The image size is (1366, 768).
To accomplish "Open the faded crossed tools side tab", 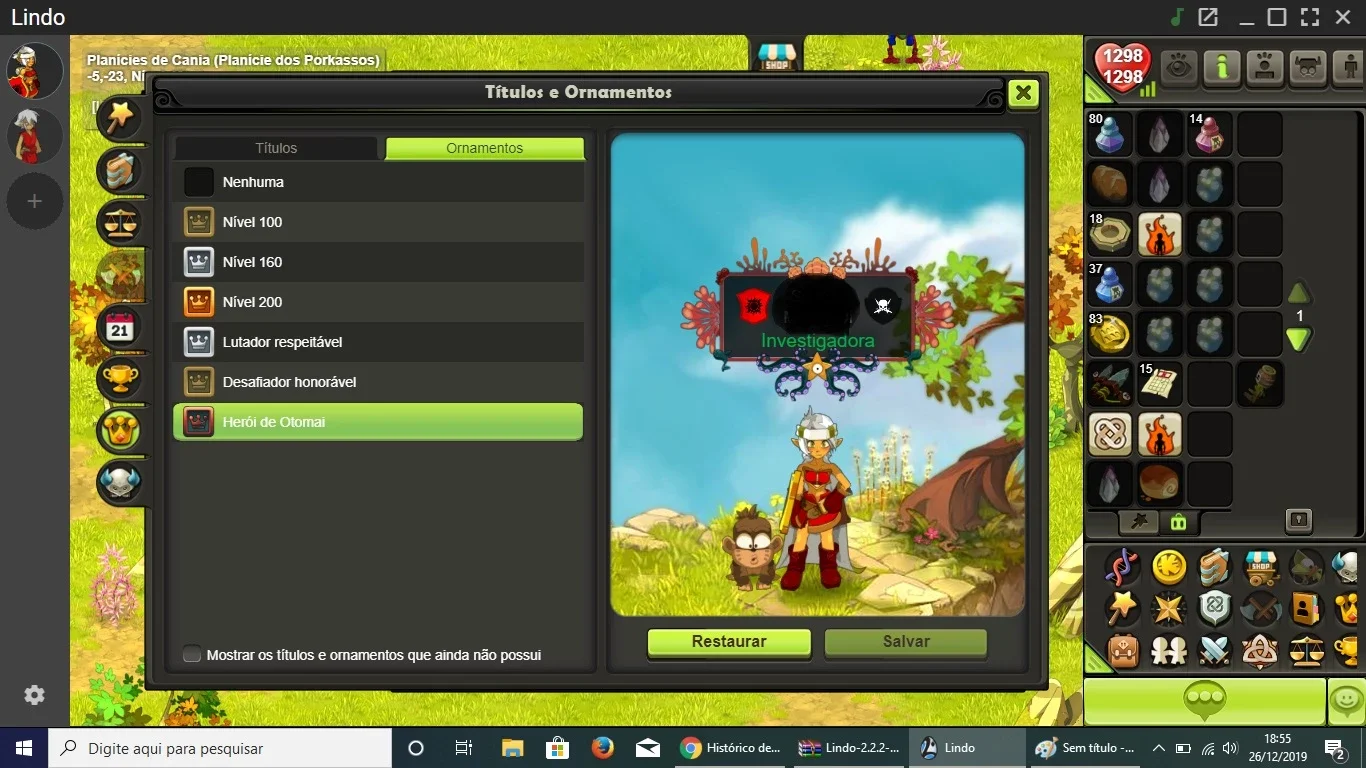I will click(120, 274).
